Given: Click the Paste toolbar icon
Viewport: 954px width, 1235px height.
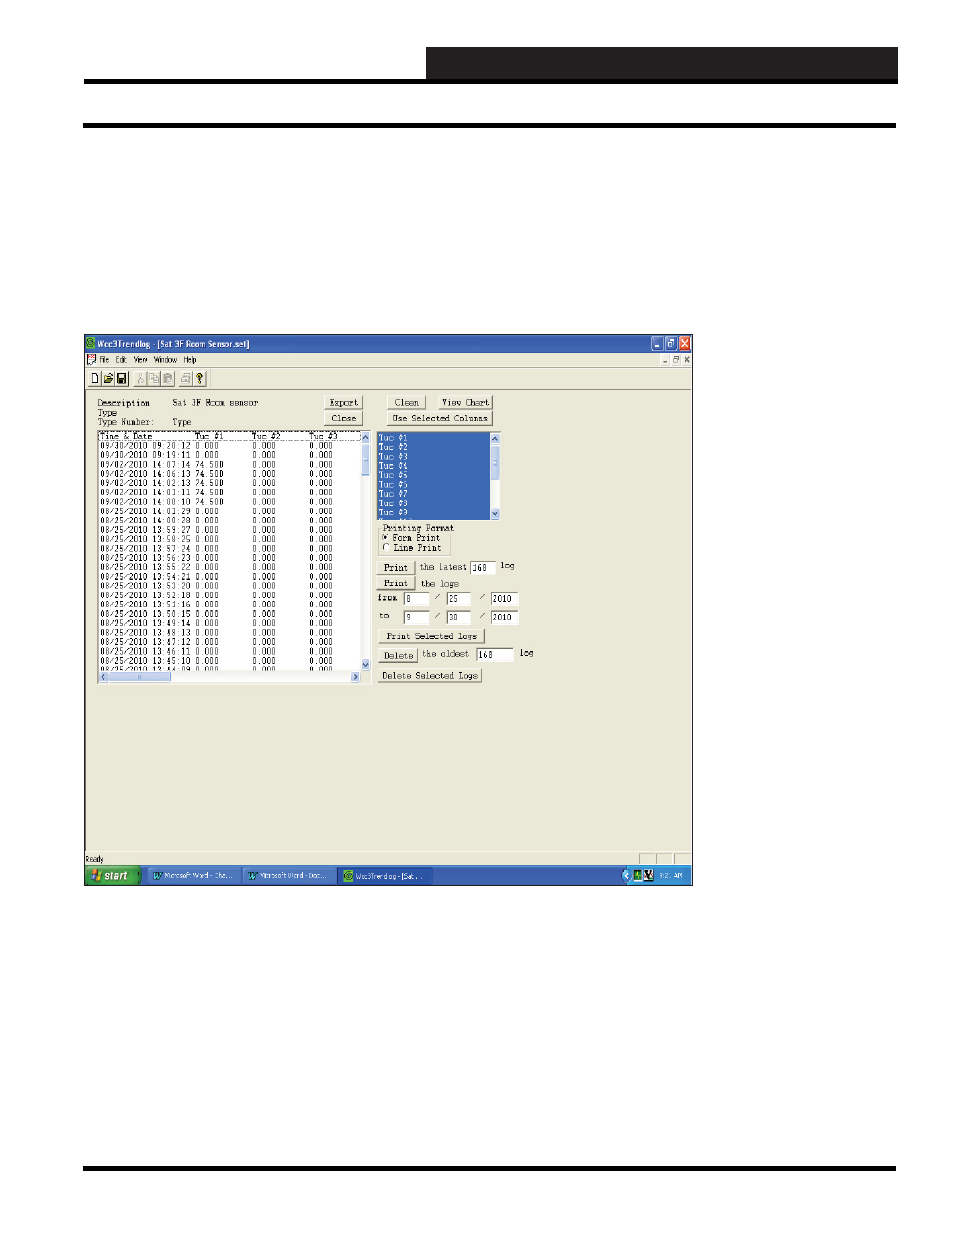Looking at the screenshot, I should (167, 379).
